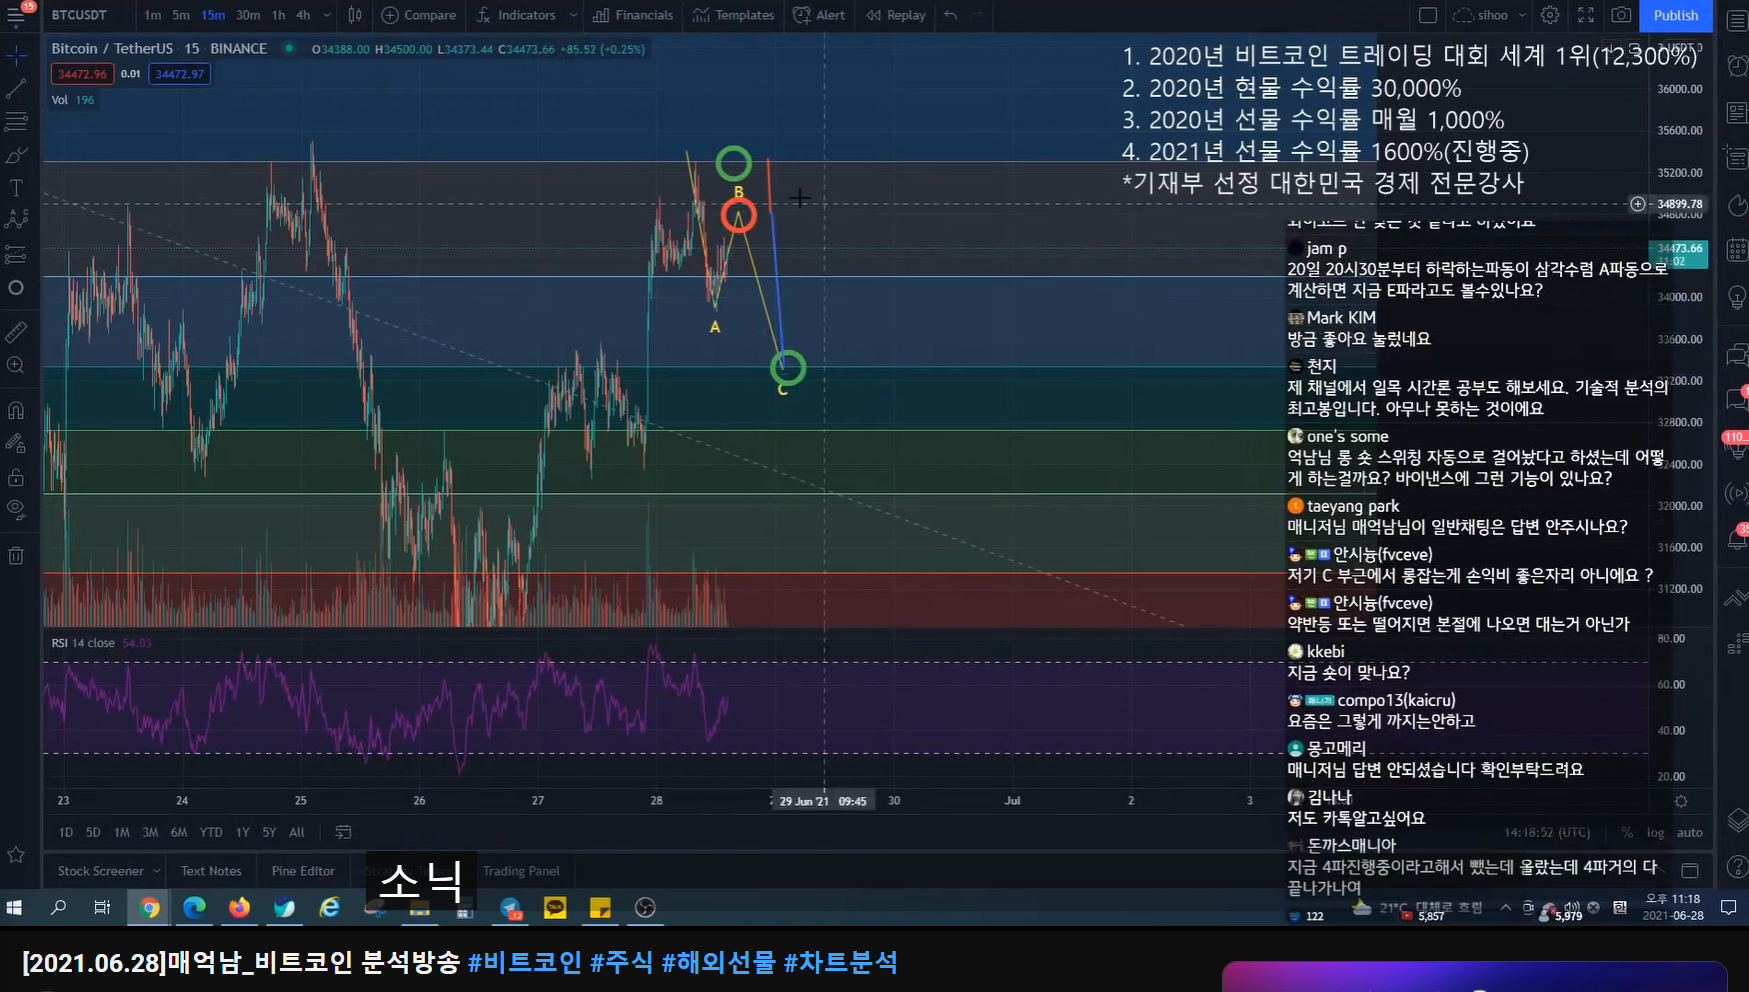The image size is (1749, 992).
Task: Add order at 34899.78 plus icon
Action: coord(1638,204)
